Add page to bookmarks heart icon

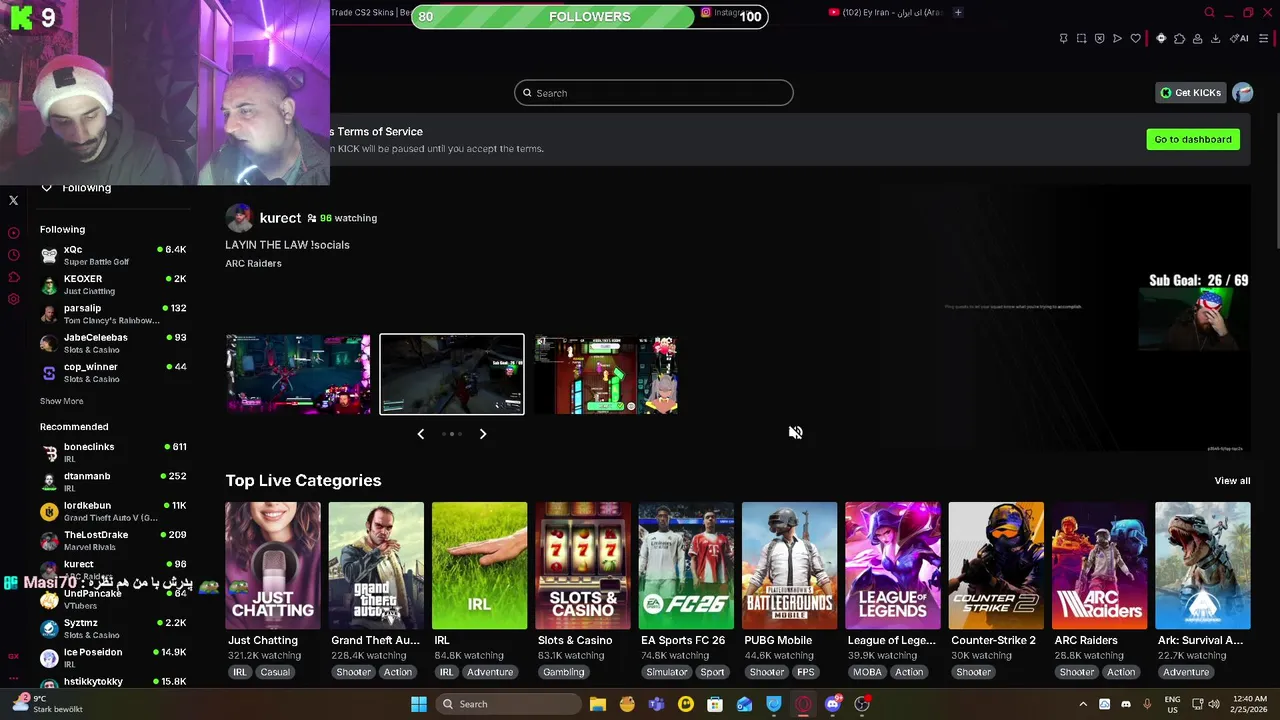[1135, 38]
